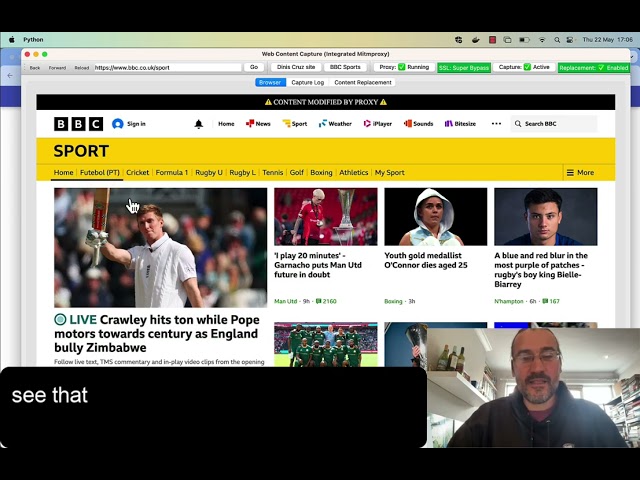The image size is (640, 480).
Task: Open Spotlight search in menu bar
Action: pyautogui.click(x=557, y=40)
